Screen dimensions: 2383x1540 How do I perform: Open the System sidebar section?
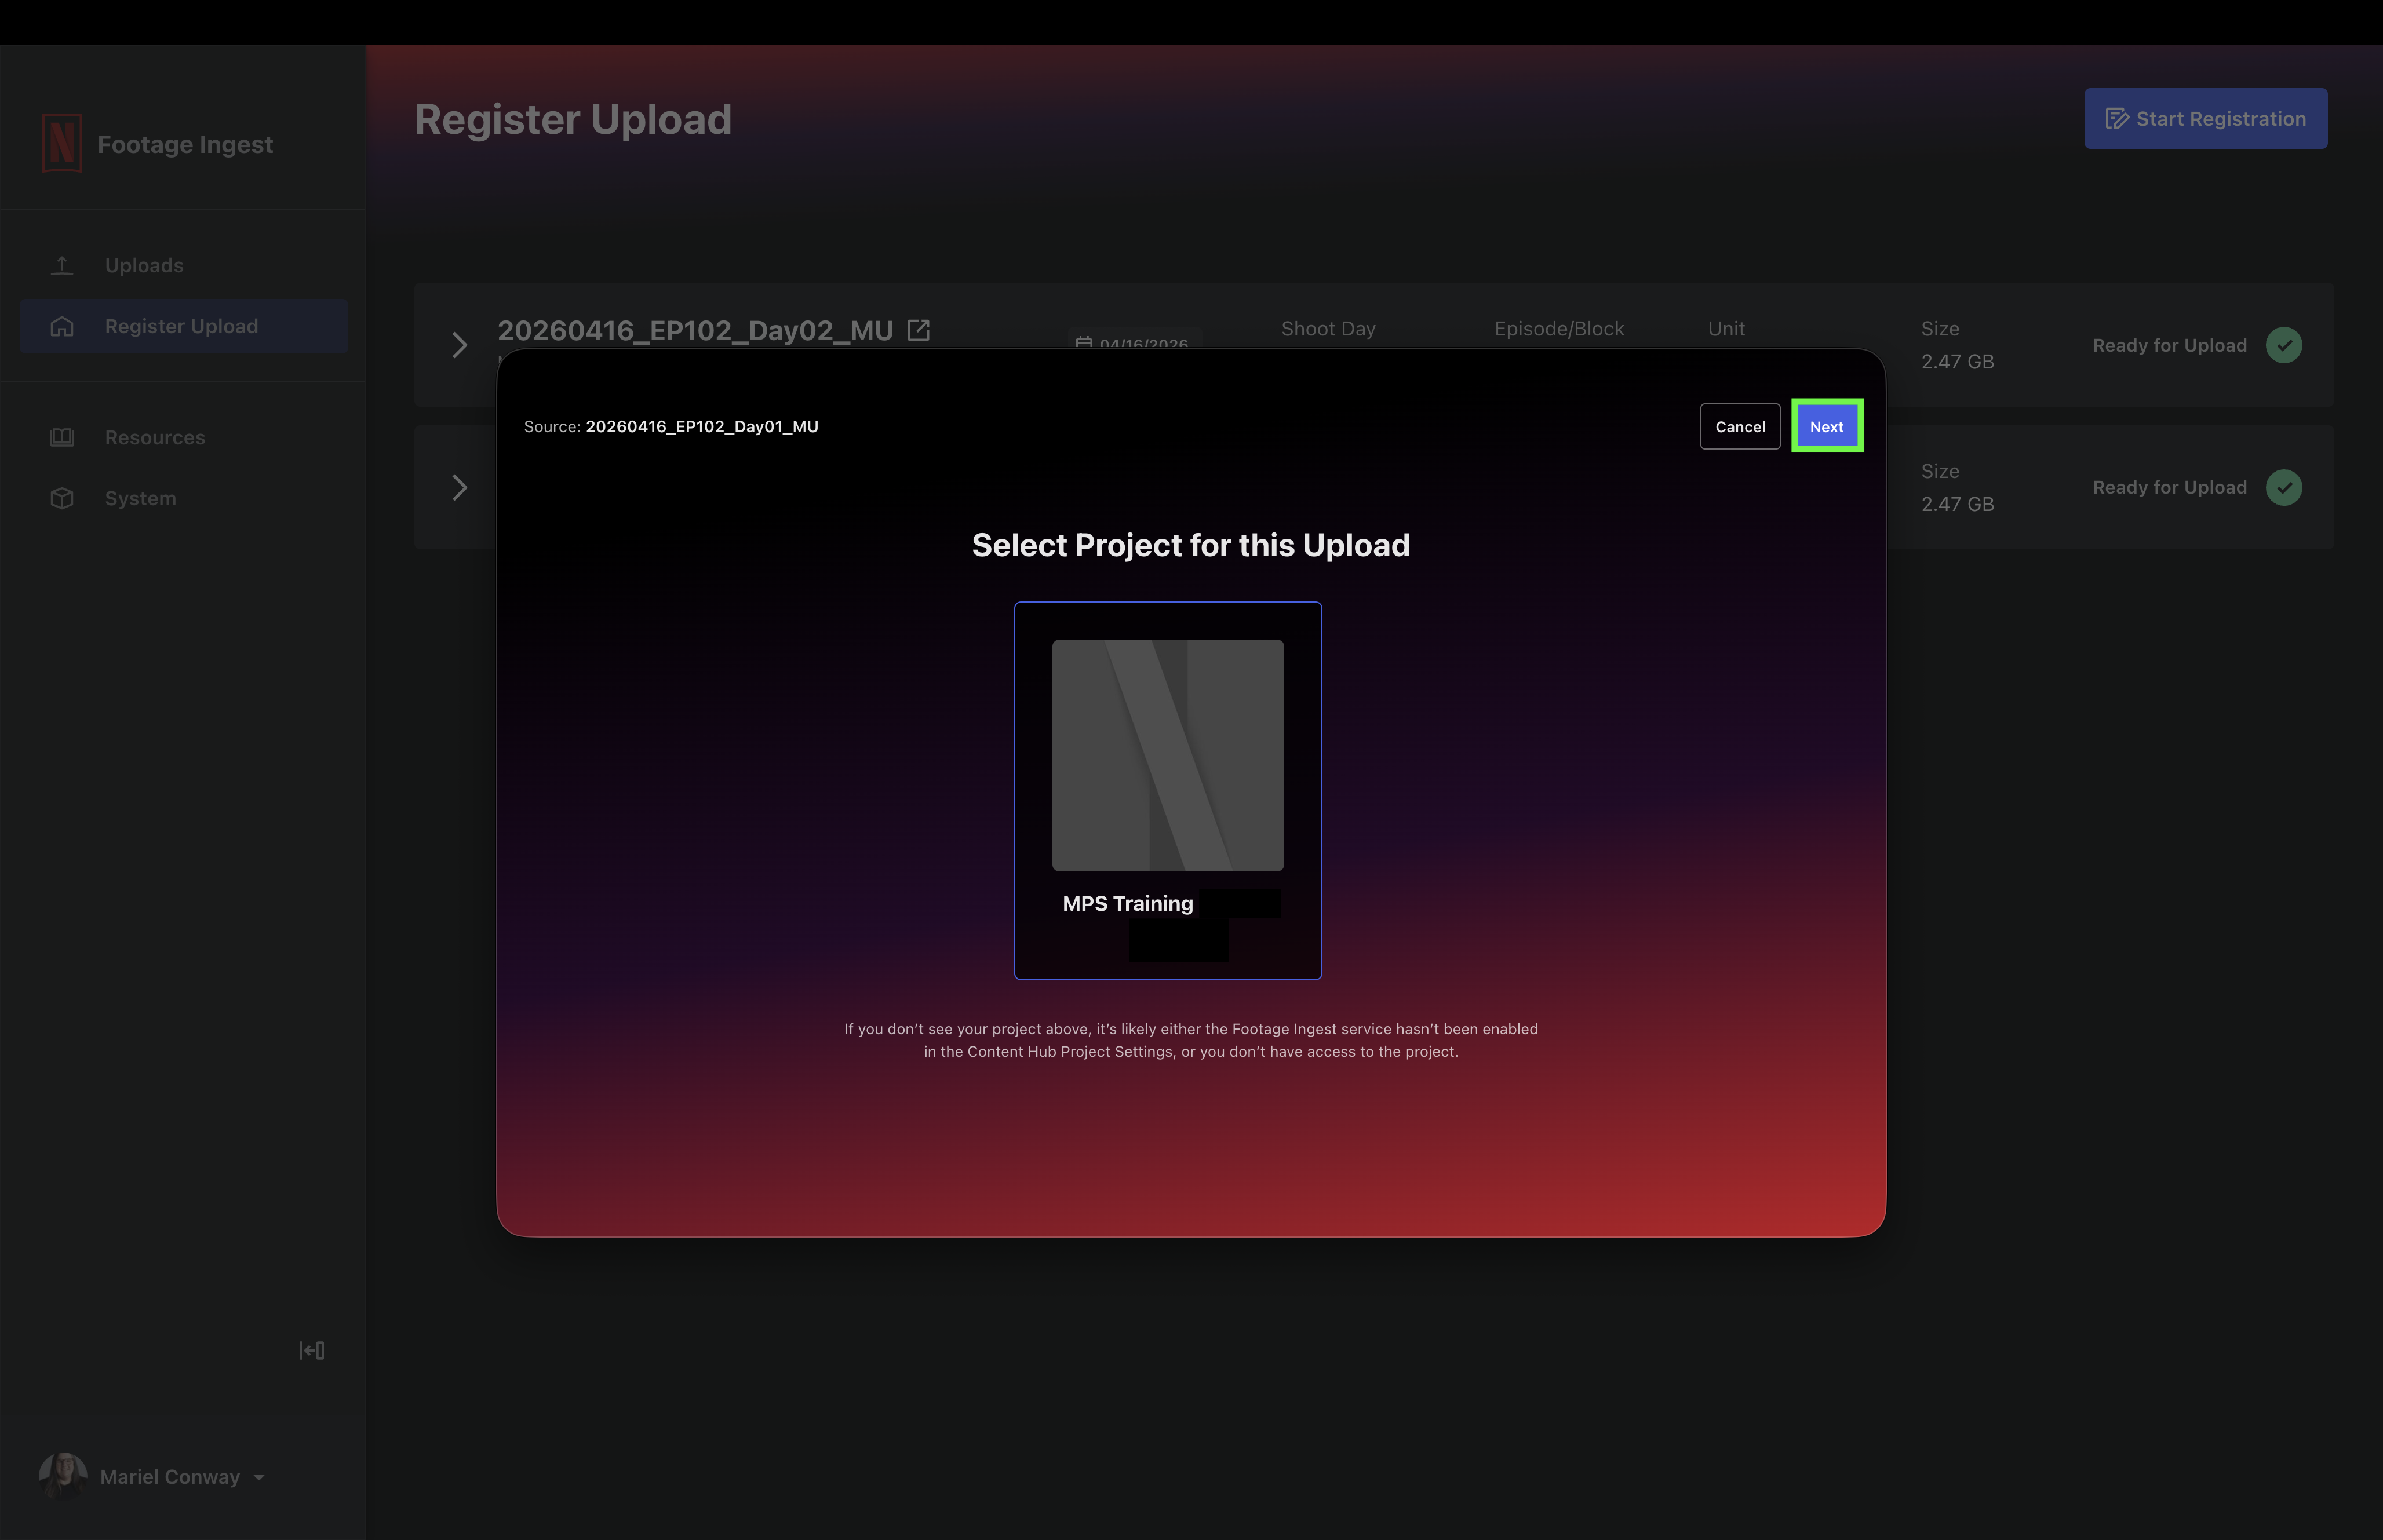[x=183, y=498]
